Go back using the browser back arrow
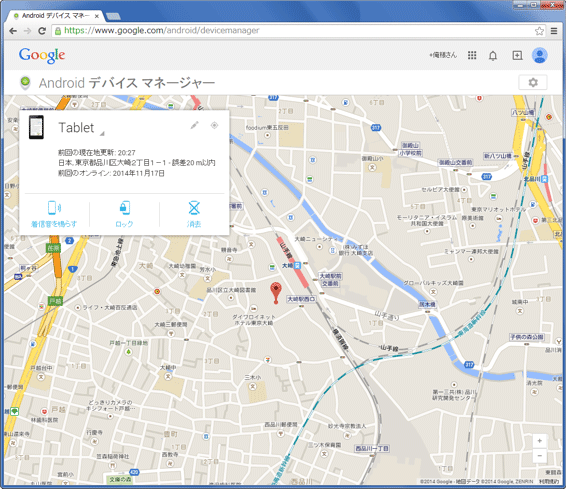Screen dimensions: 566x489 click(x=13, y=31)
